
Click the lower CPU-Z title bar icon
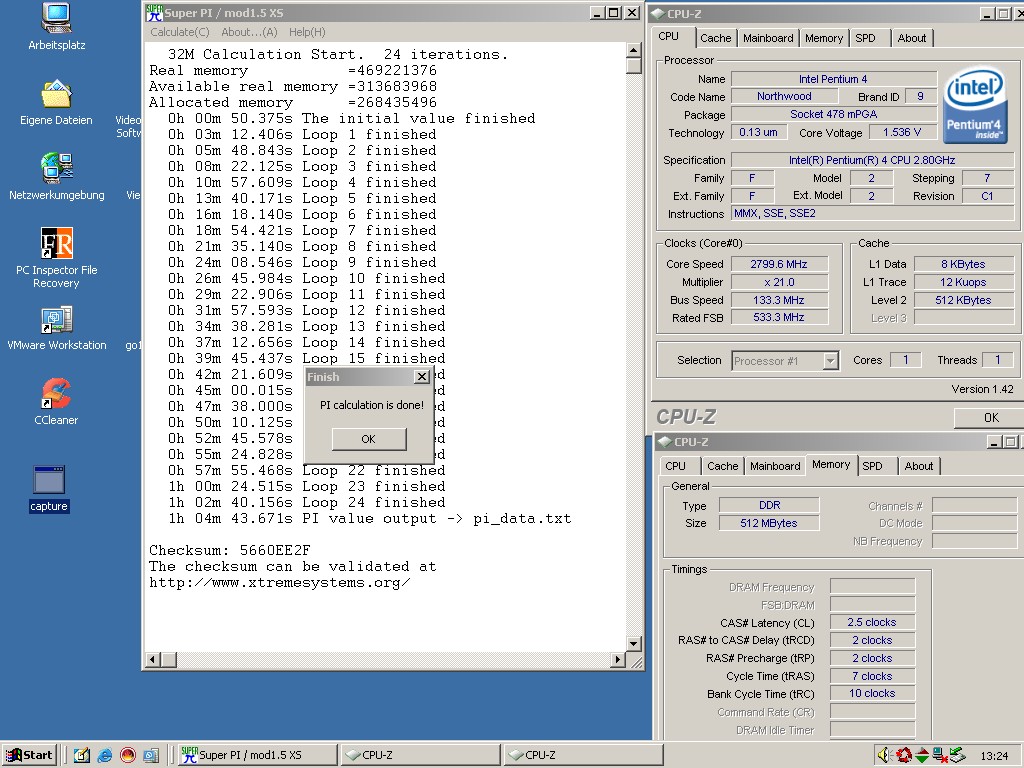click(x=664, y=442)
